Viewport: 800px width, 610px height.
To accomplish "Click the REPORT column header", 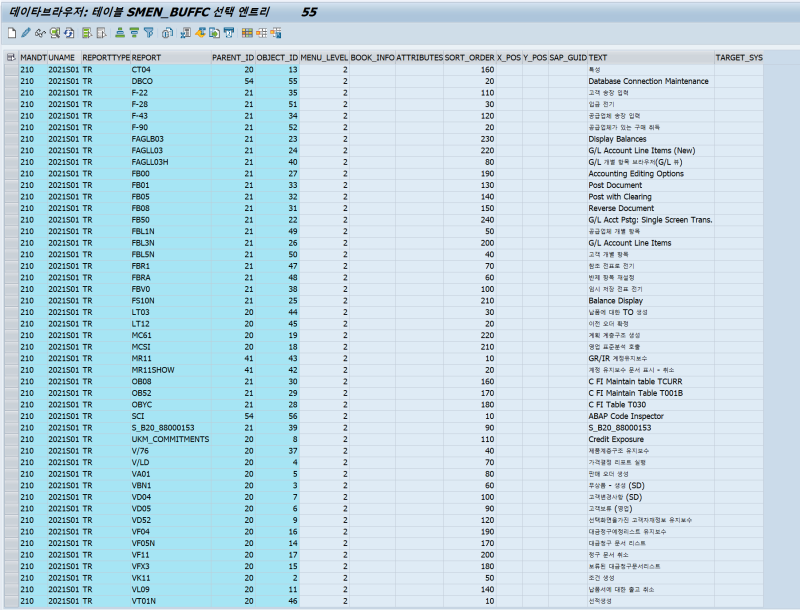I will [x=171, y=58].
